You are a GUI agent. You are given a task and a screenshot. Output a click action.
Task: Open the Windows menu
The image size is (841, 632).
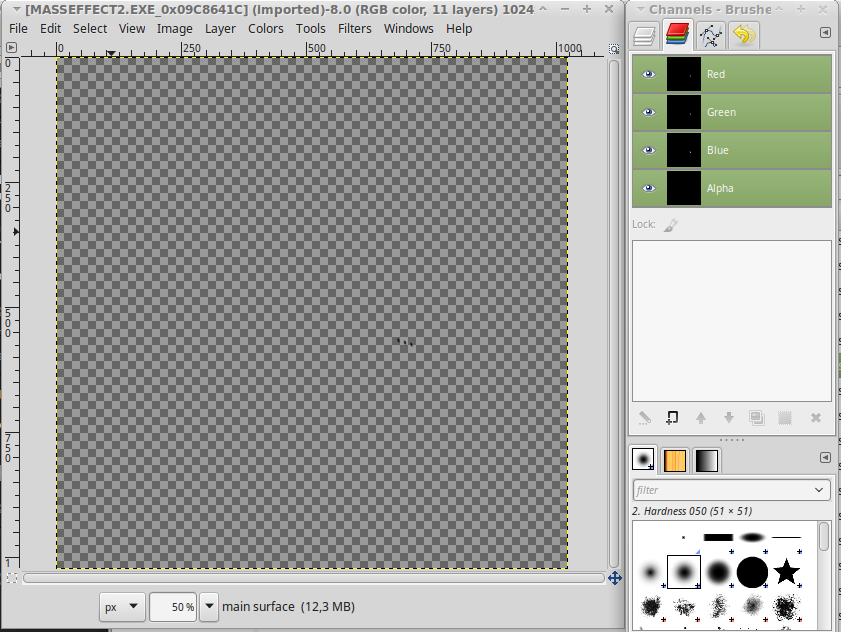[x=409, y=28]
